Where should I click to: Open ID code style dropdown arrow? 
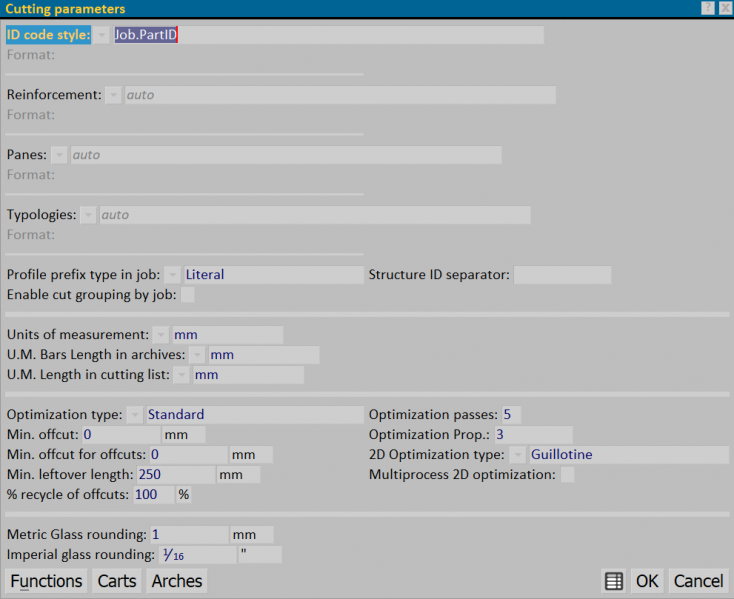coord(102,35)
